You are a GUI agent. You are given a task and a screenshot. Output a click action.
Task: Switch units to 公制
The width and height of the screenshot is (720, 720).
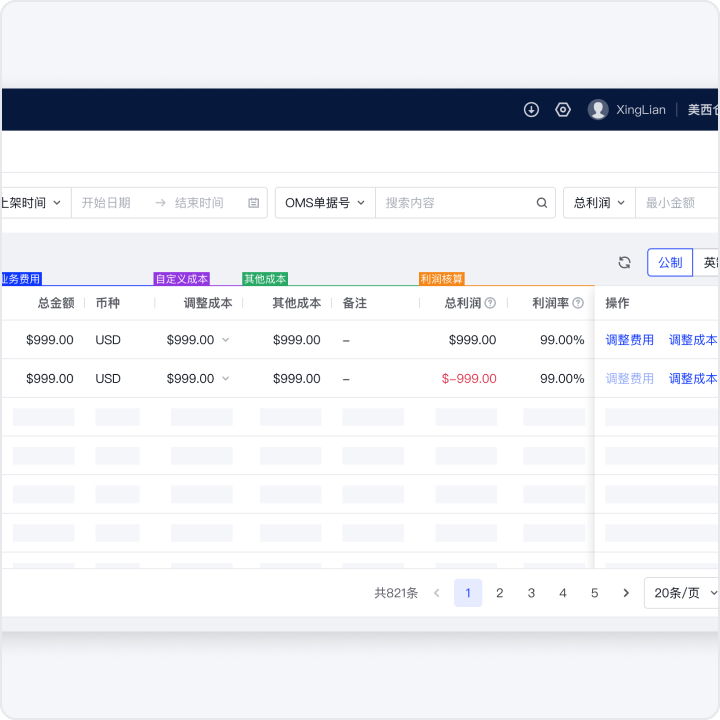tap(670, 262)
